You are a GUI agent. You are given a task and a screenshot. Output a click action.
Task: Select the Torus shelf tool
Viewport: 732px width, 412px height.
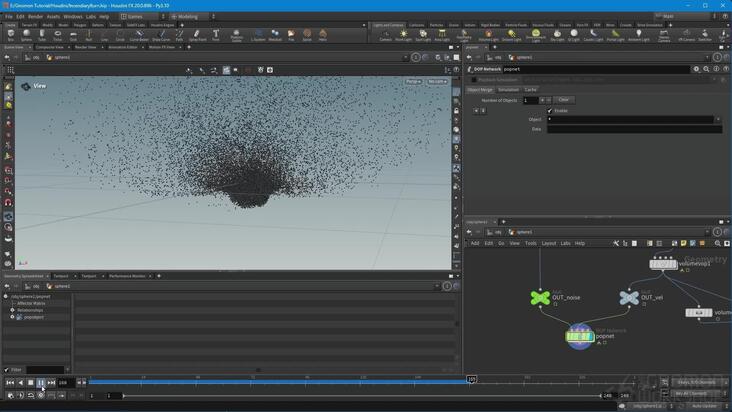coord(57,35)
